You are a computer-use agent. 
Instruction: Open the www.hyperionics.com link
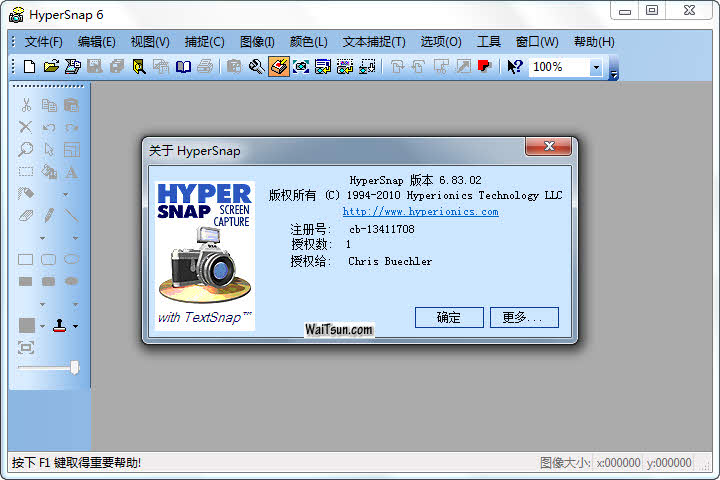tap(420, 212)
